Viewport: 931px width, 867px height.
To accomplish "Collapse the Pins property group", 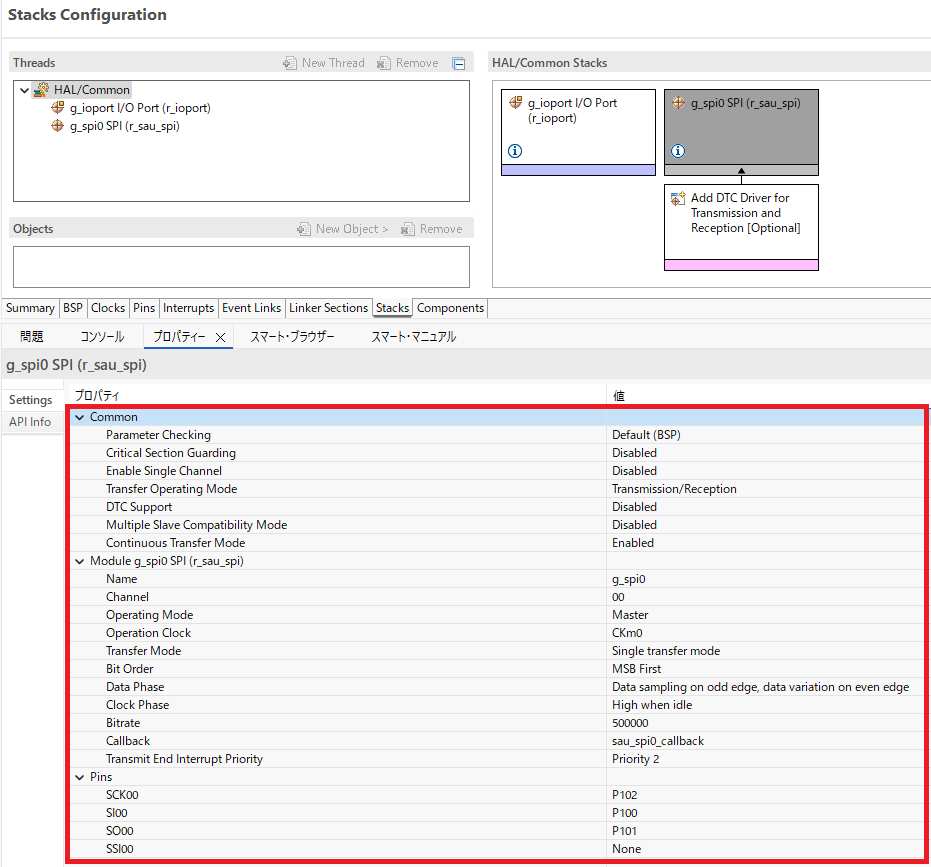I will coord(80,777).
